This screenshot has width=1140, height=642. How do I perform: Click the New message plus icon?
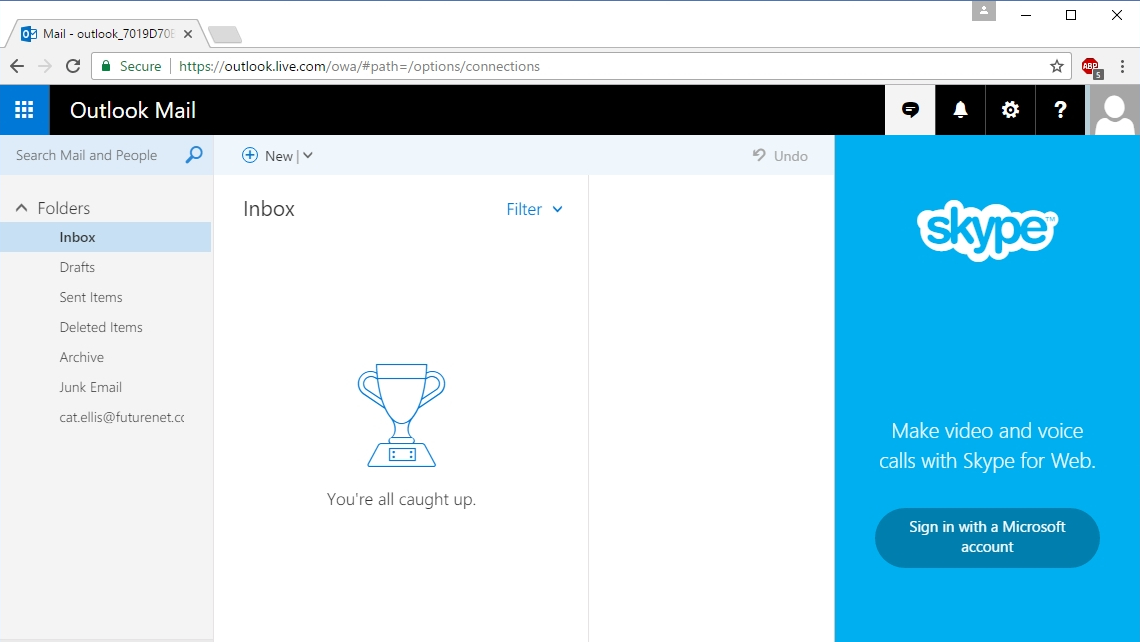[249, 155]
